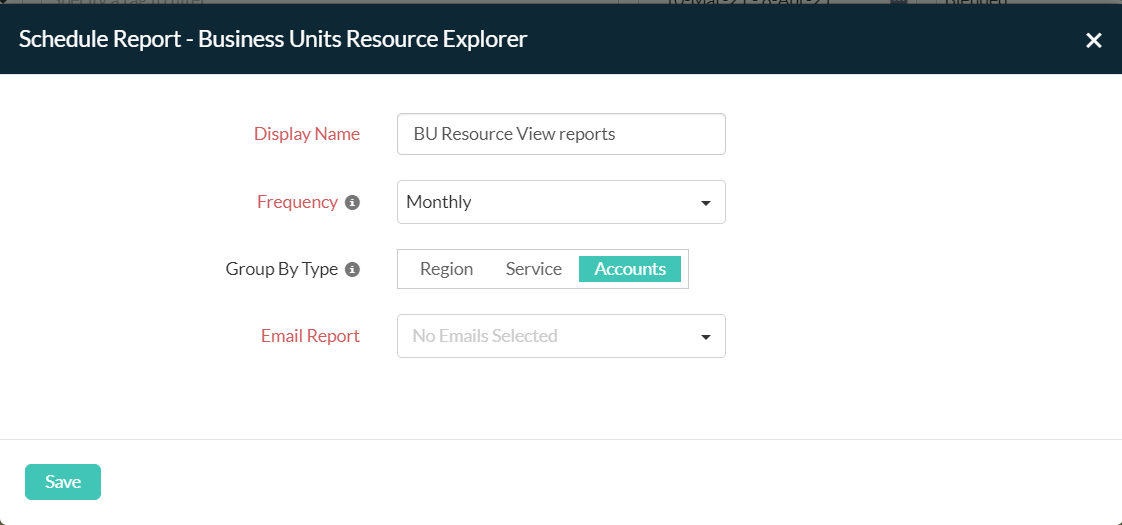1122x525 pixels.
Task: Open the Email Report dropdown
Action: (561, 335)
